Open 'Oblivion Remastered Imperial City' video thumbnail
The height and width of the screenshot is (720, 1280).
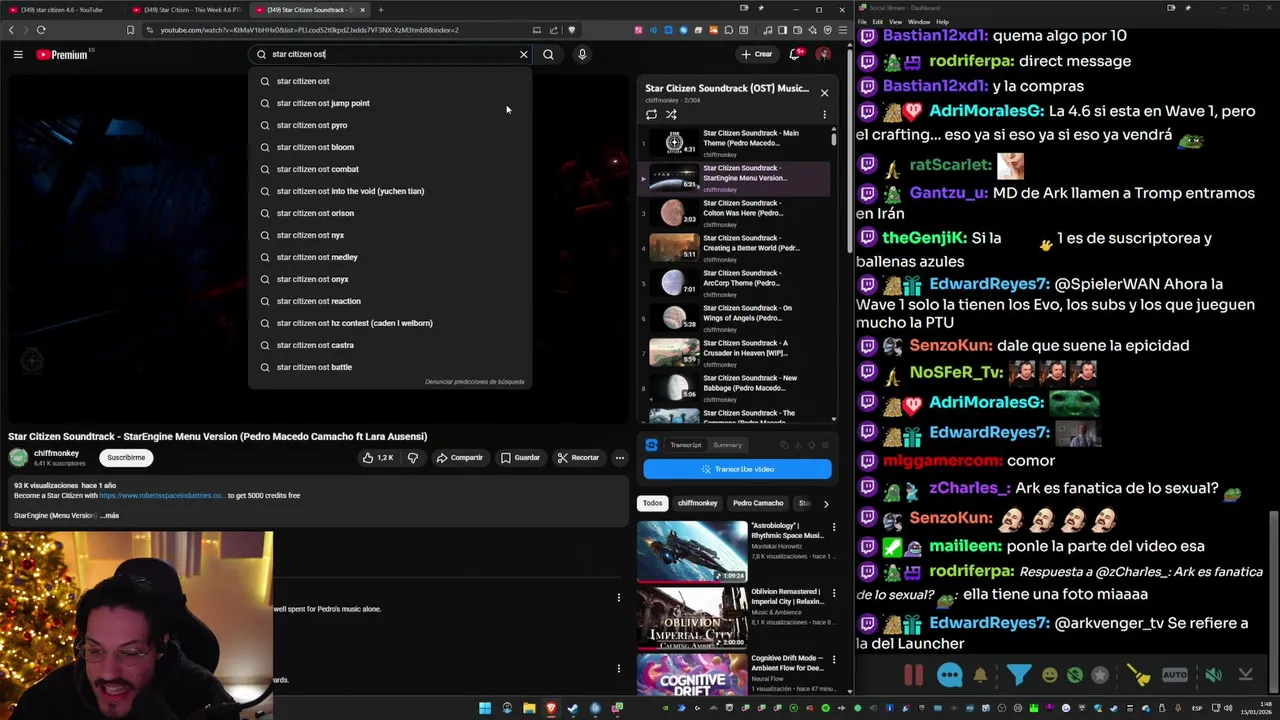click(692, 618)
